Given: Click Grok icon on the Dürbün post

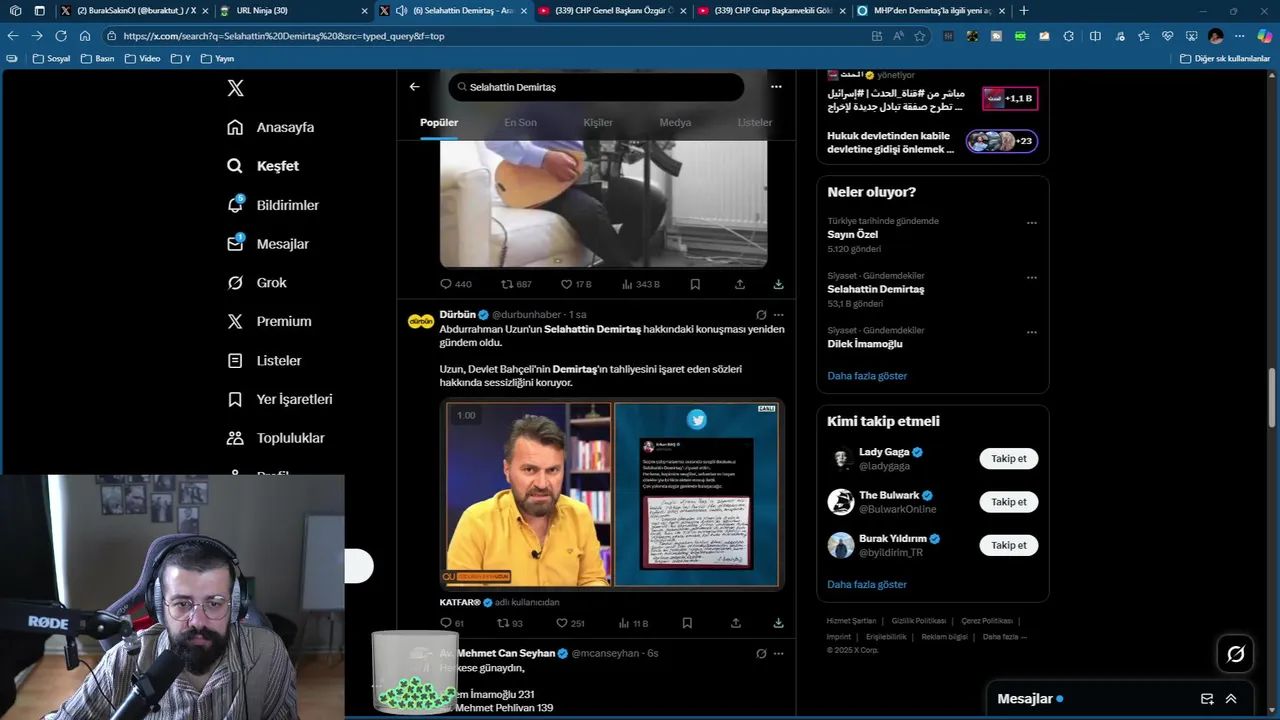Looking at the screenshot, I should click(x=761, y=315).
